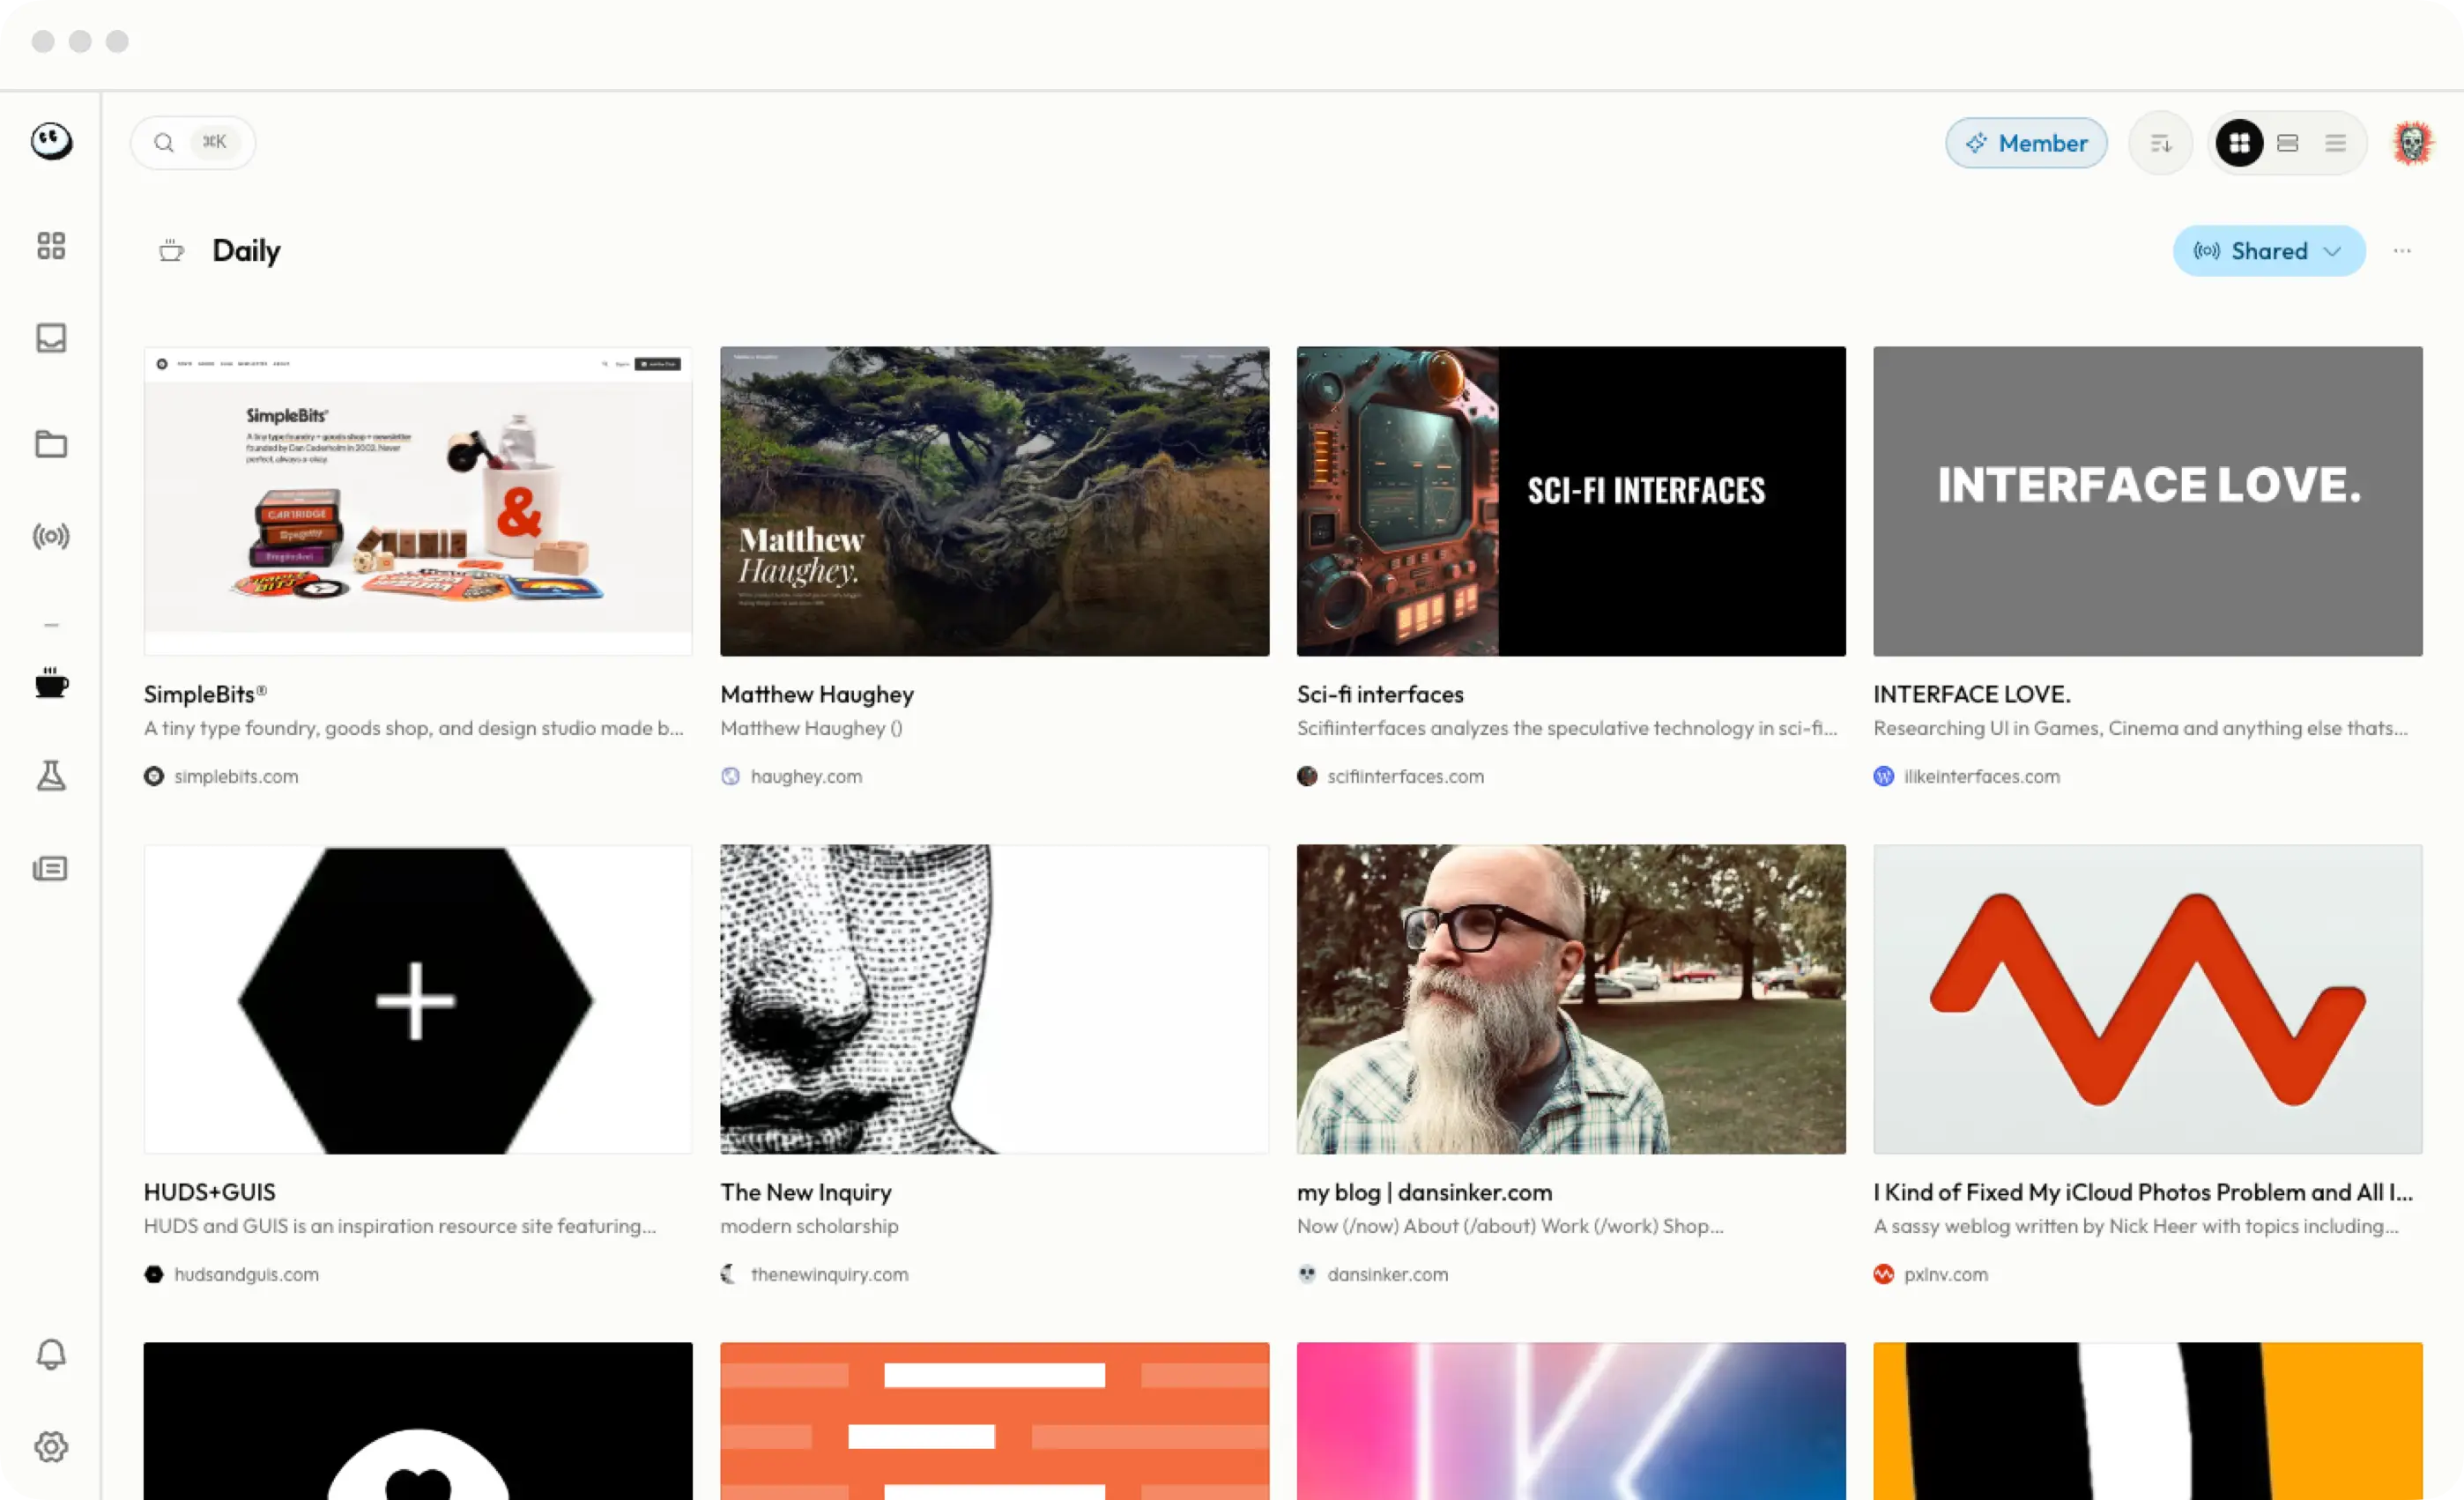
Task: Open the grid dashboard icon in sidebar
Action: (x=51, y=246)
